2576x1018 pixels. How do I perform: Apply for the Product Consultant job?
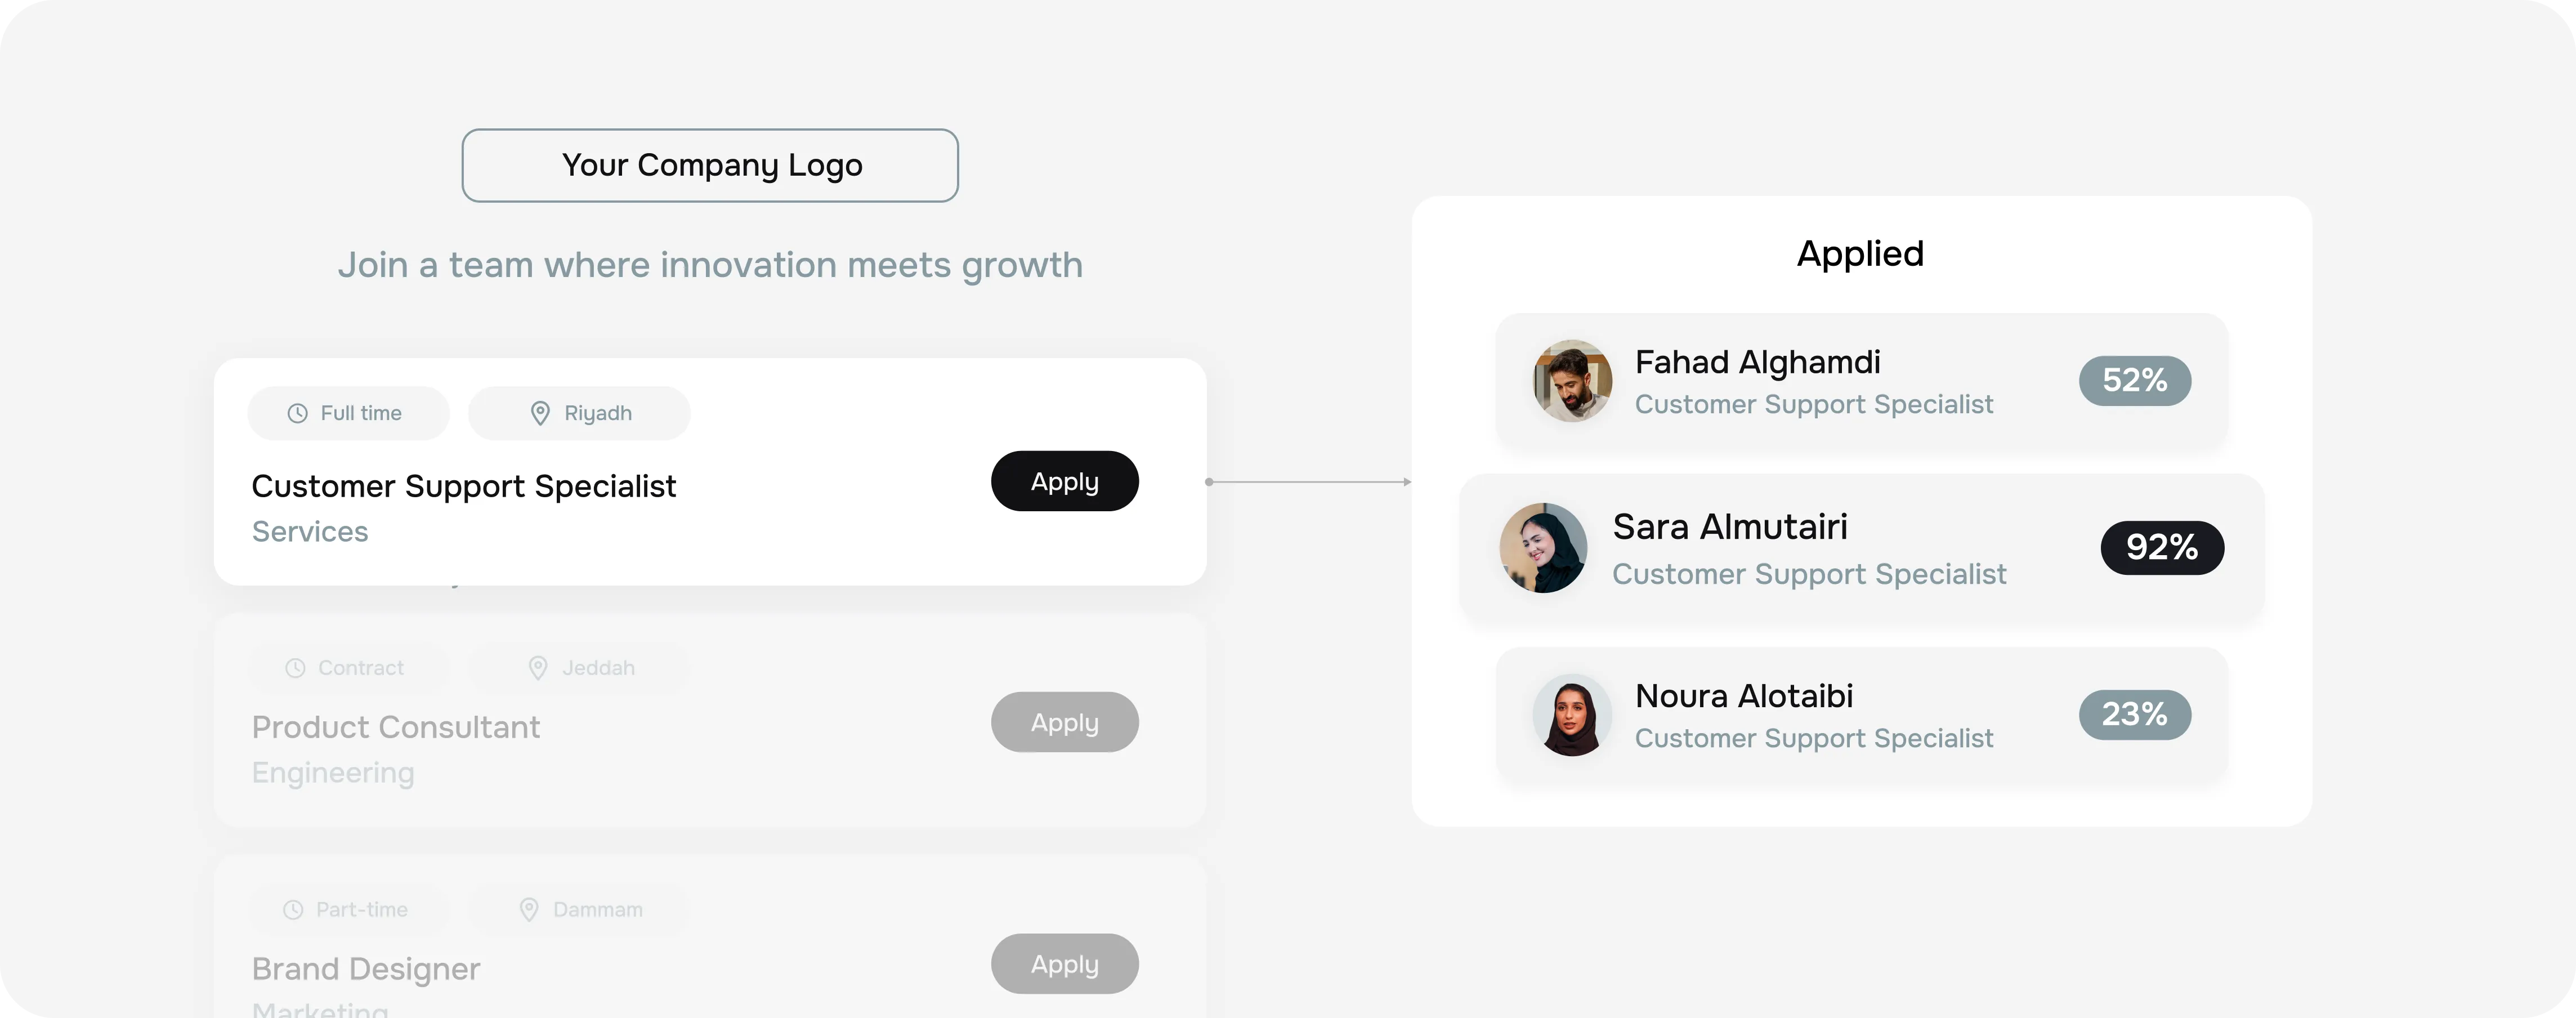1064,722
